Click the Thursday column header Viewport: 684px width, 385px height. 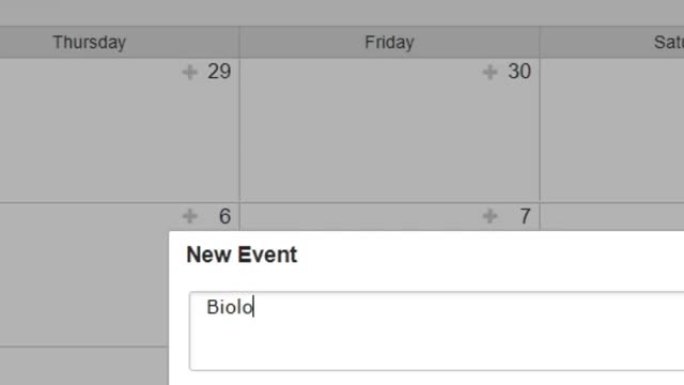tap(89, 42)
